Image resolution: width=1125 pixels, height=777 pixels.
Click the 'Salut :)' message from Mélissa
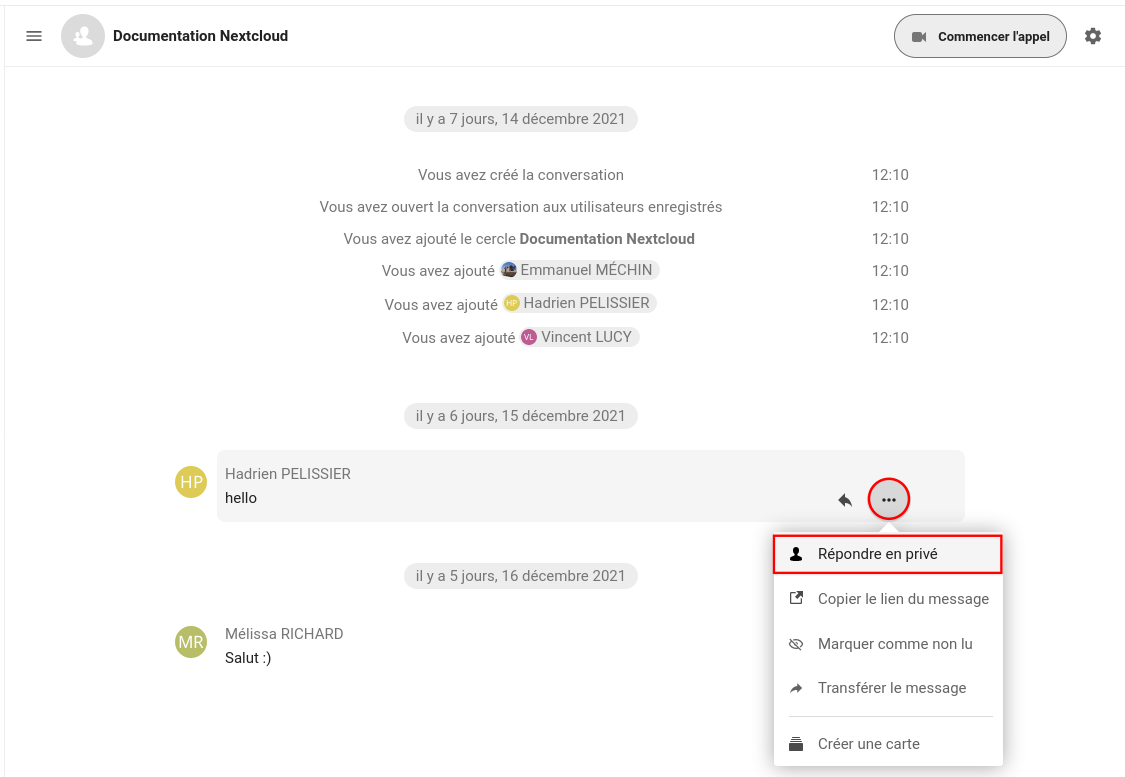248,658
